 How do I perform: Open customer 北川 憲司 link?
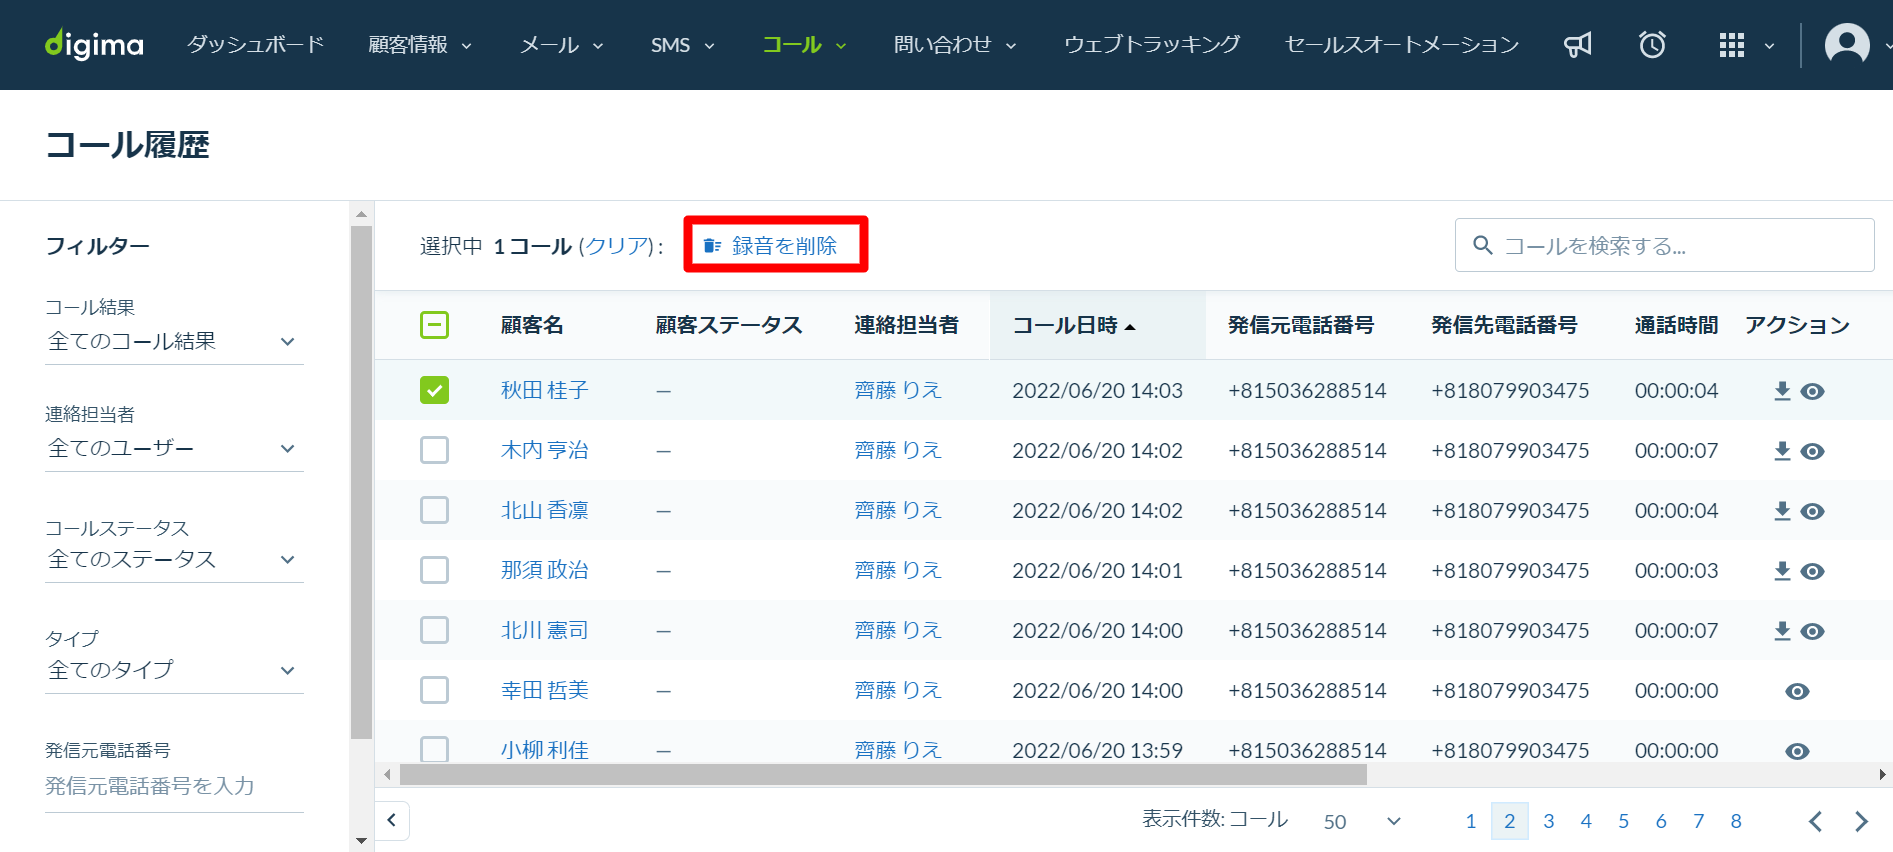tap(544, 630)
